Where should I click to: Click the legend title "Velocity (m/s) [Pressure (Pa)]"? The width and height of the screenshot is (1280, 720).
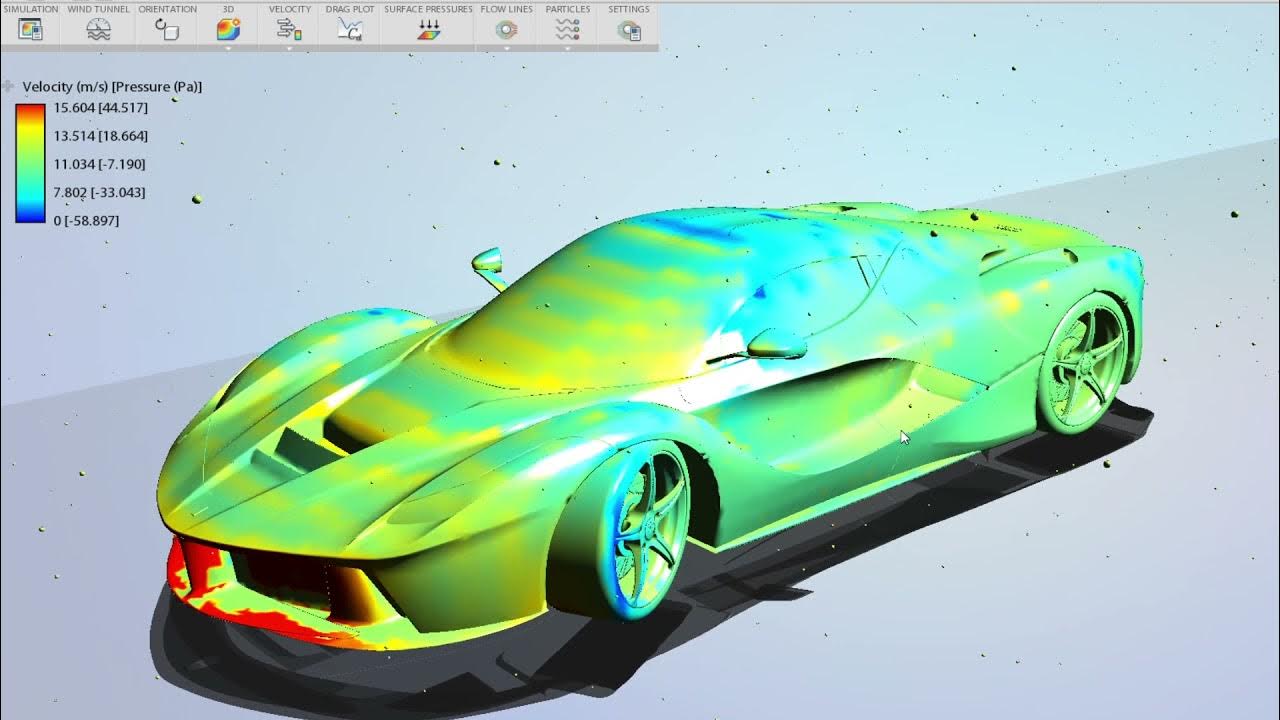112,87
